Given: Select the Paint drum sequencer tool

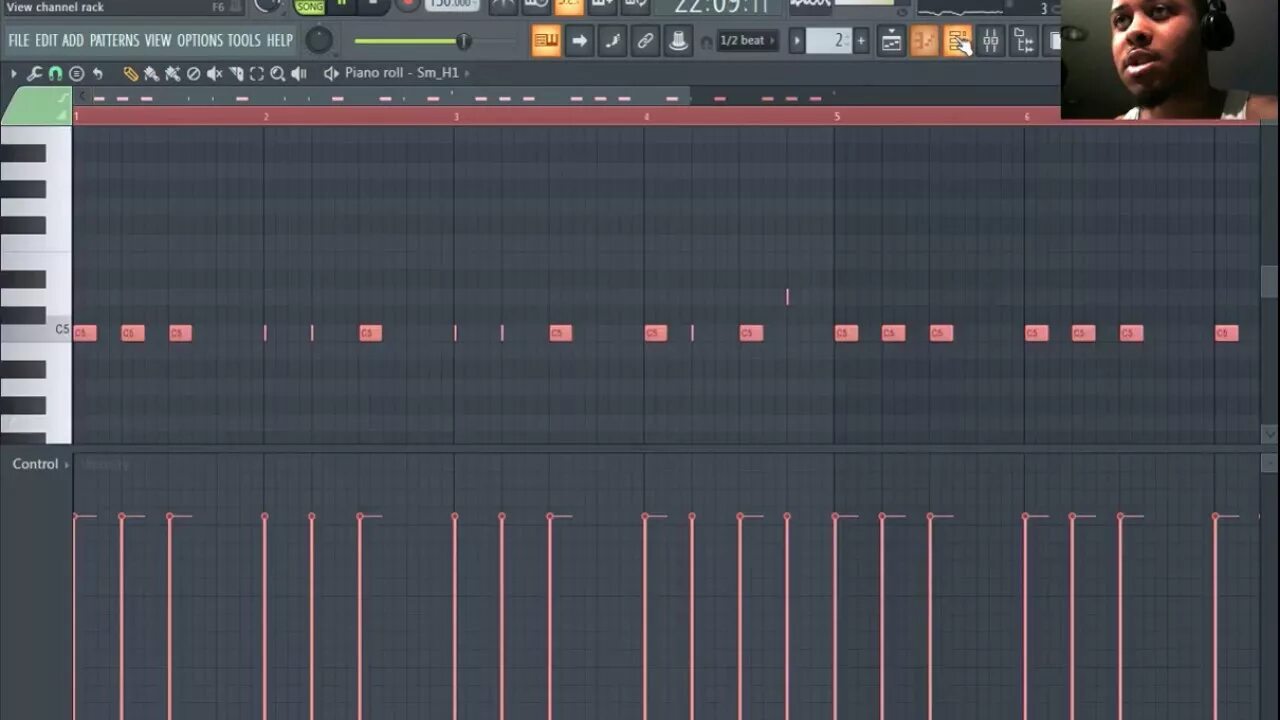Looking at the screenshot, I should pos(172,73).
